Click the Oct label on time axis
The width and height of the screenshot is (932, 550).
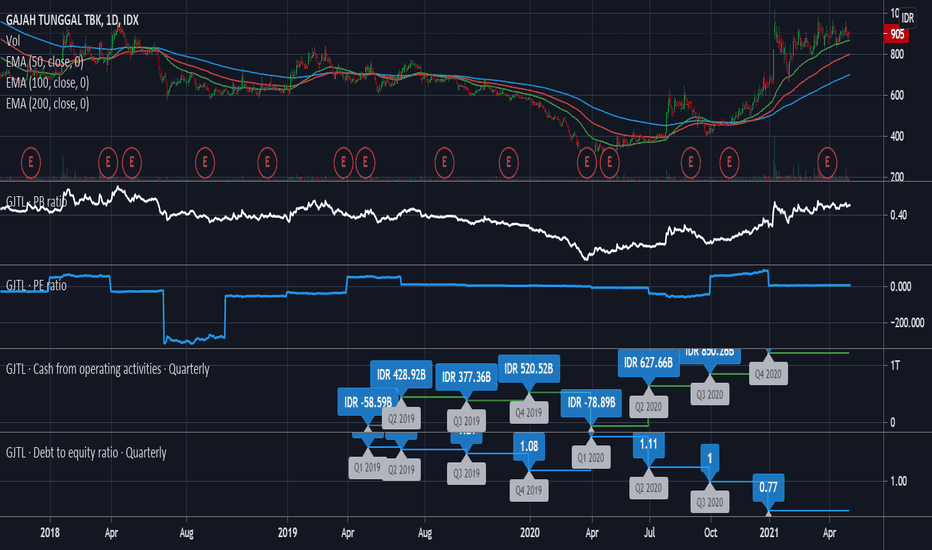click(710, 533)
